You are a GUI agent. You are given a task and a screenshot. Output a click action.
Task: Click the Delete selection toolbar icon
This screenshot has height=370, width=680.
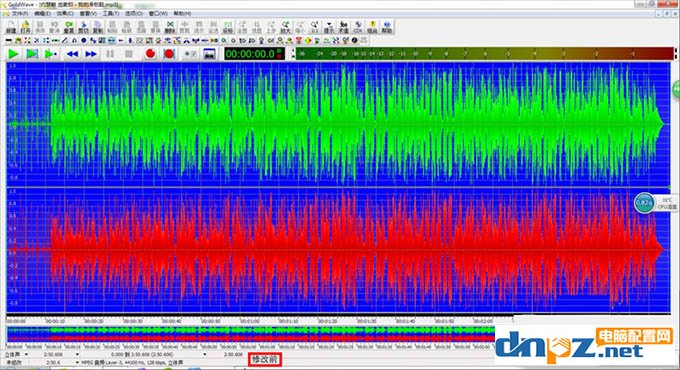[170, 27]
